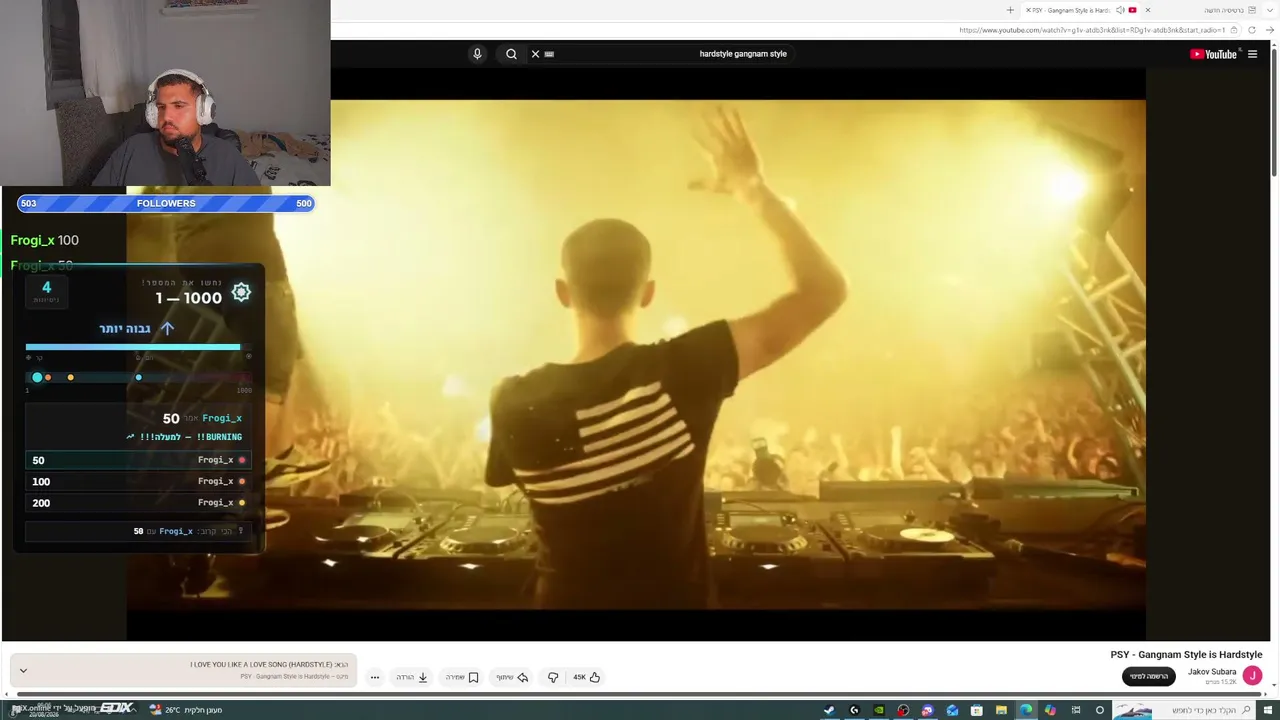This screenshot has height=720, width=1280.
Task: Open the three-dot more actions menu
Action: (375, 677)
